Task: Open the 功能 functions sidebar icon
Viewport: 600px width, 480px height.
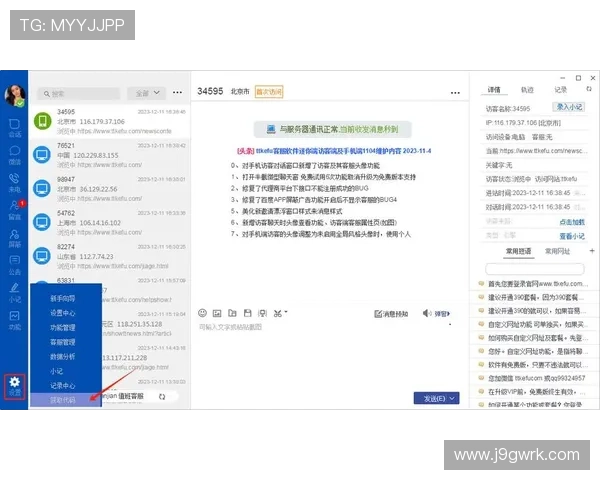Action: click(x=15, y=320)
